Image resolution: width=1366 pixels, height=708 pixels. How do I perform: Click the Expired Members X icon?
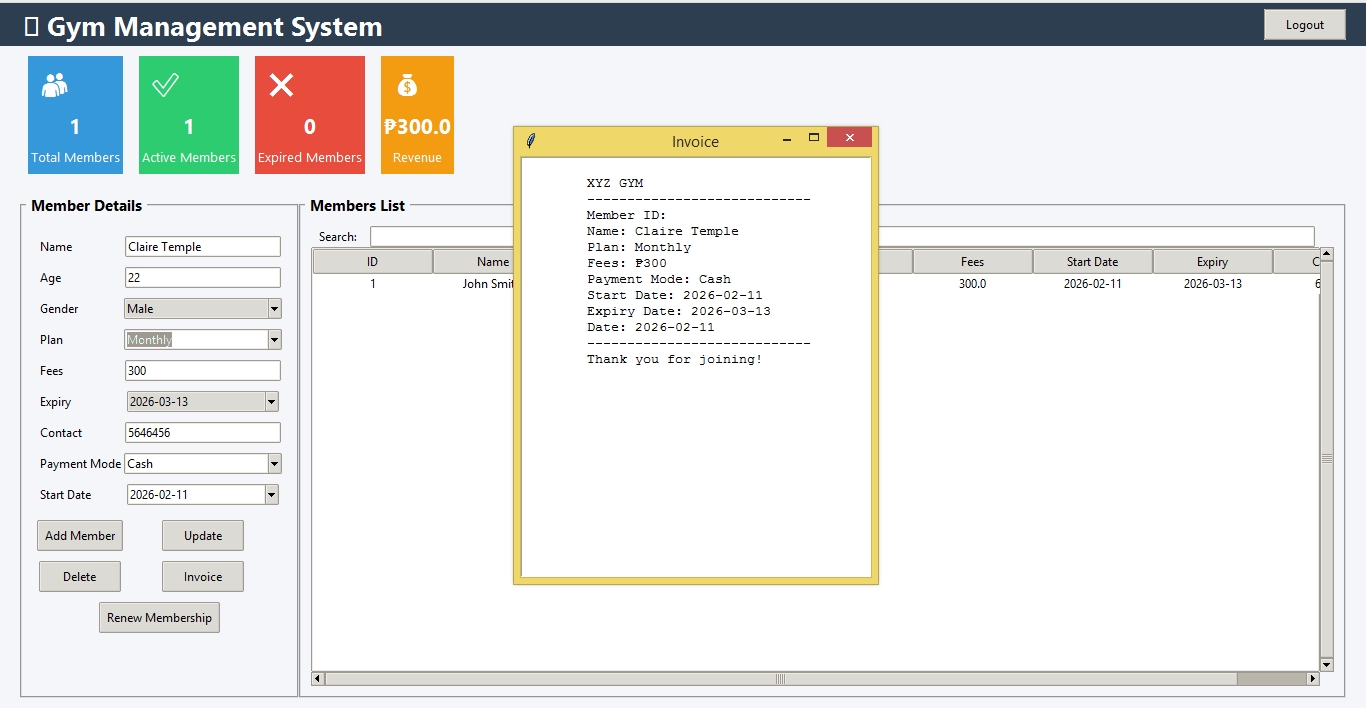282,86
